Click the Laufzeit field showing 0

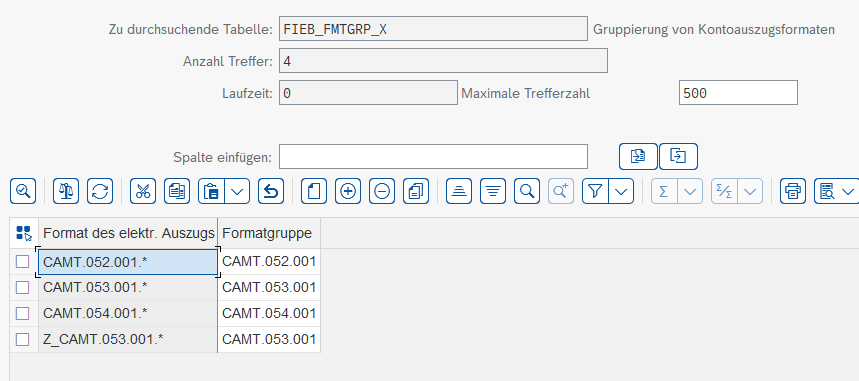[368, 93]
